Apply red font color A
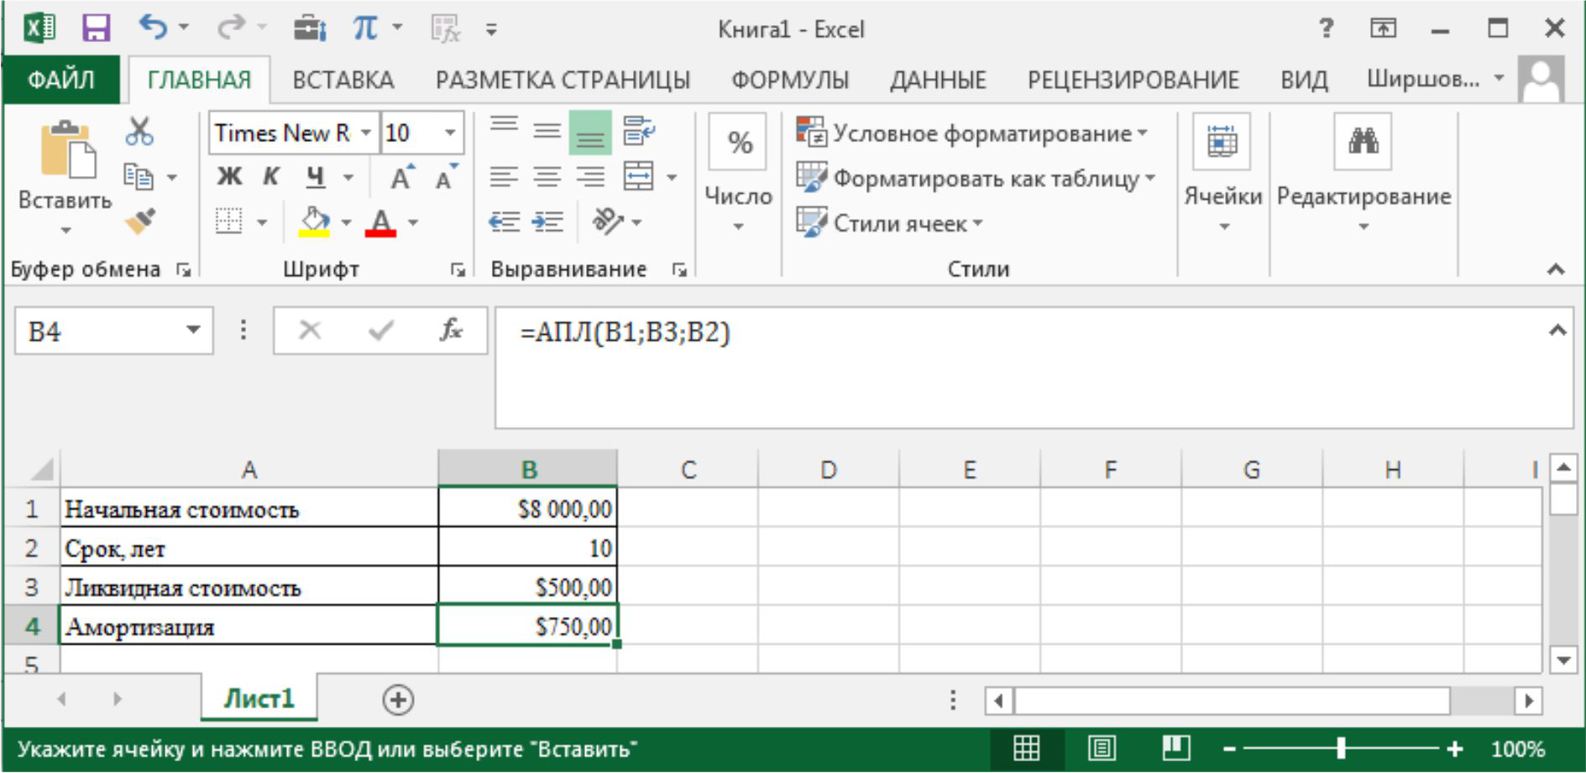The image size is (1586, 773). coord(381,221)
